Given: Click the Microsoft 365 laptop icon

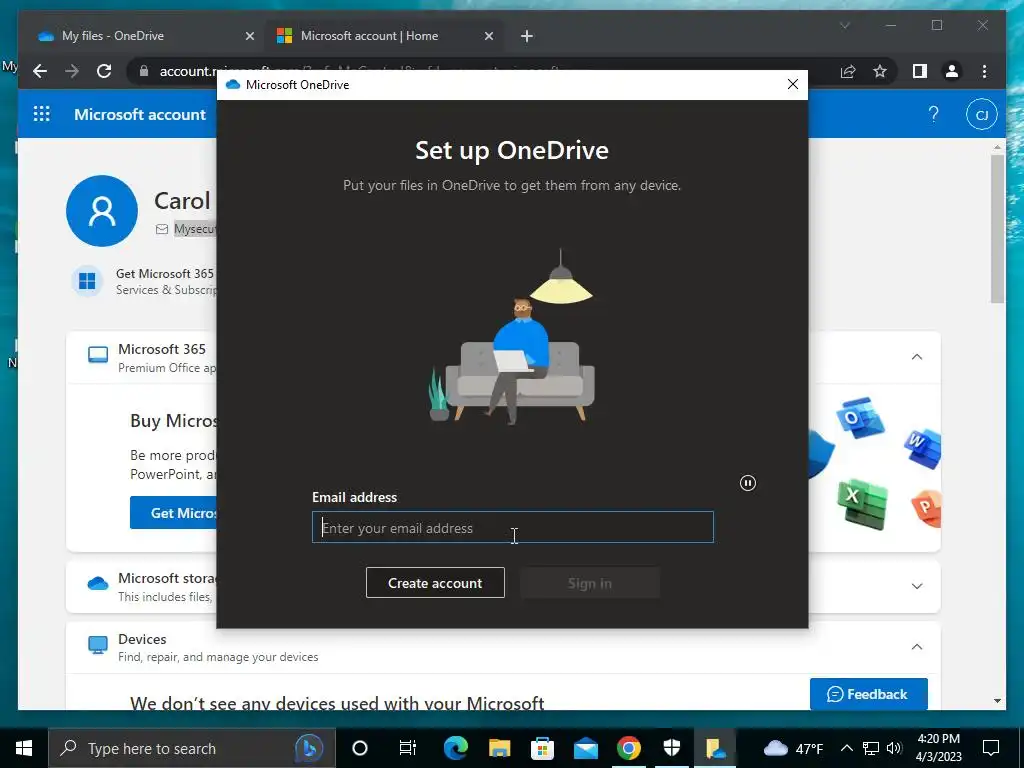Looking at the screenshot, I should 98,355.
